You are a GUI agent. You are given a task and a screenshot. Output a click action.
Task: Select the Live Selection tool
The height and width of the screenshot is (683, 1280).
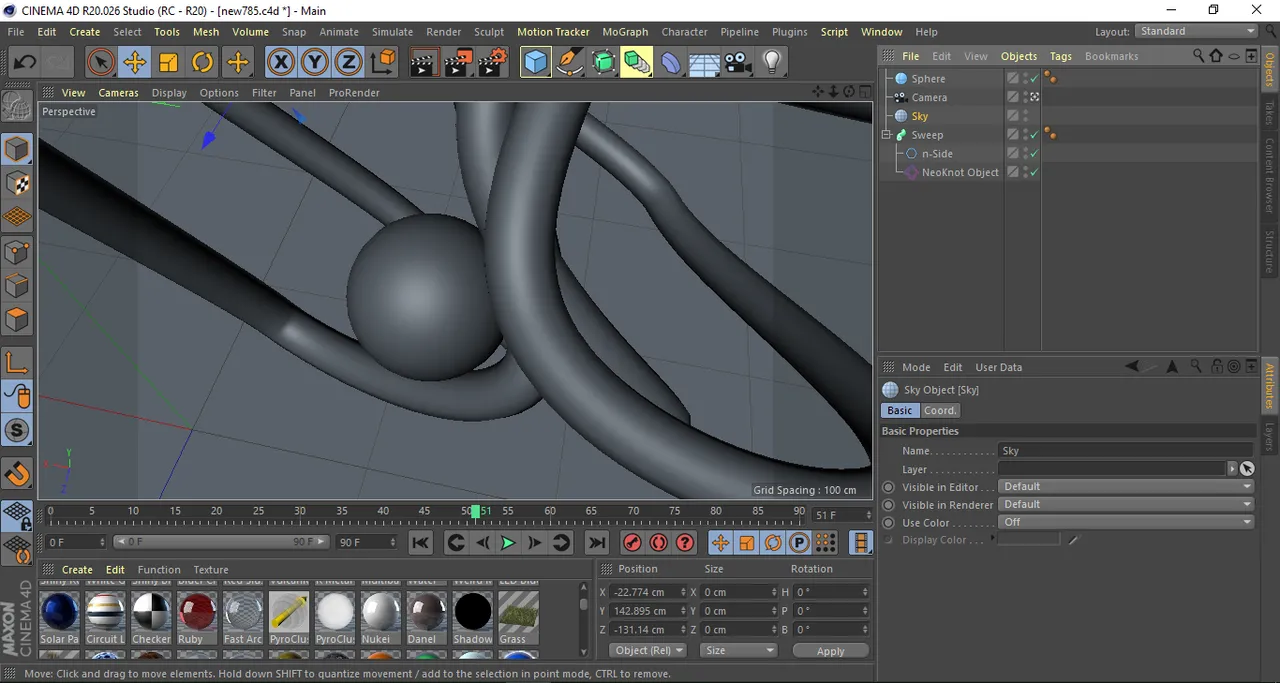tap(100, 63)
